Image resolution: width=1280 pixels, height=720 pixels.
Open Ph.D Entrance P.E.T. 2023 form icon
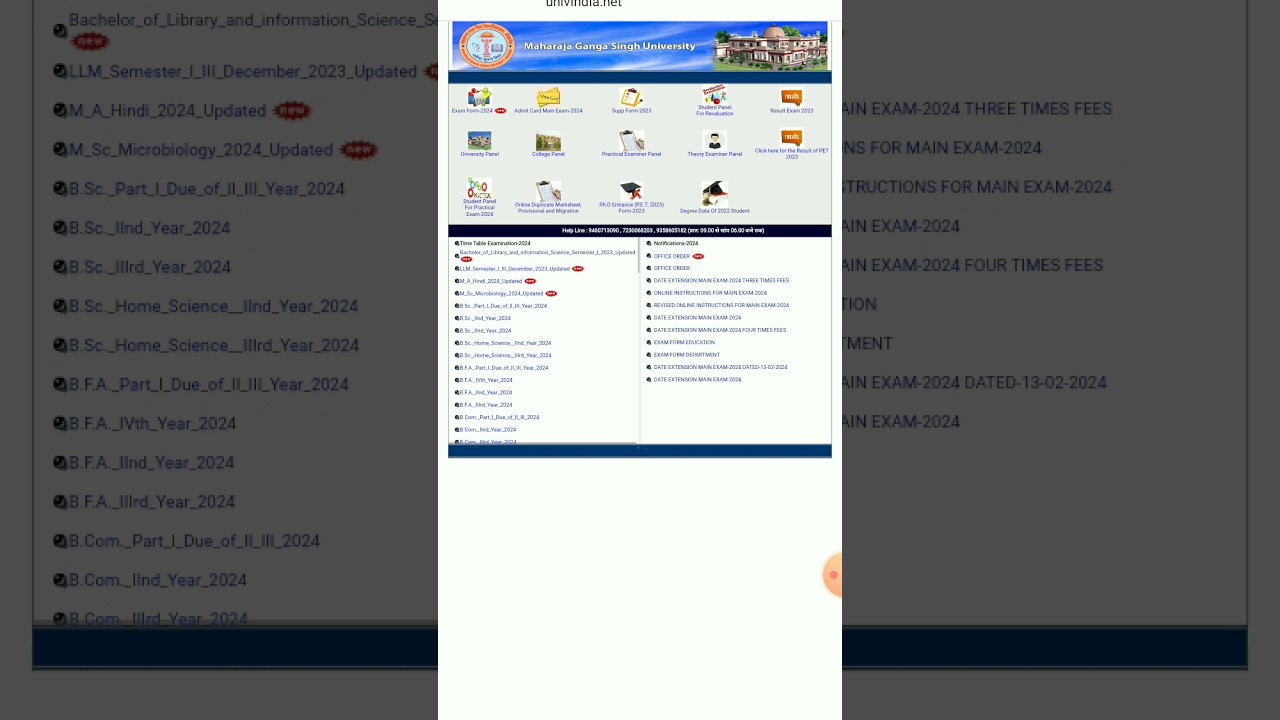(631, 191)
